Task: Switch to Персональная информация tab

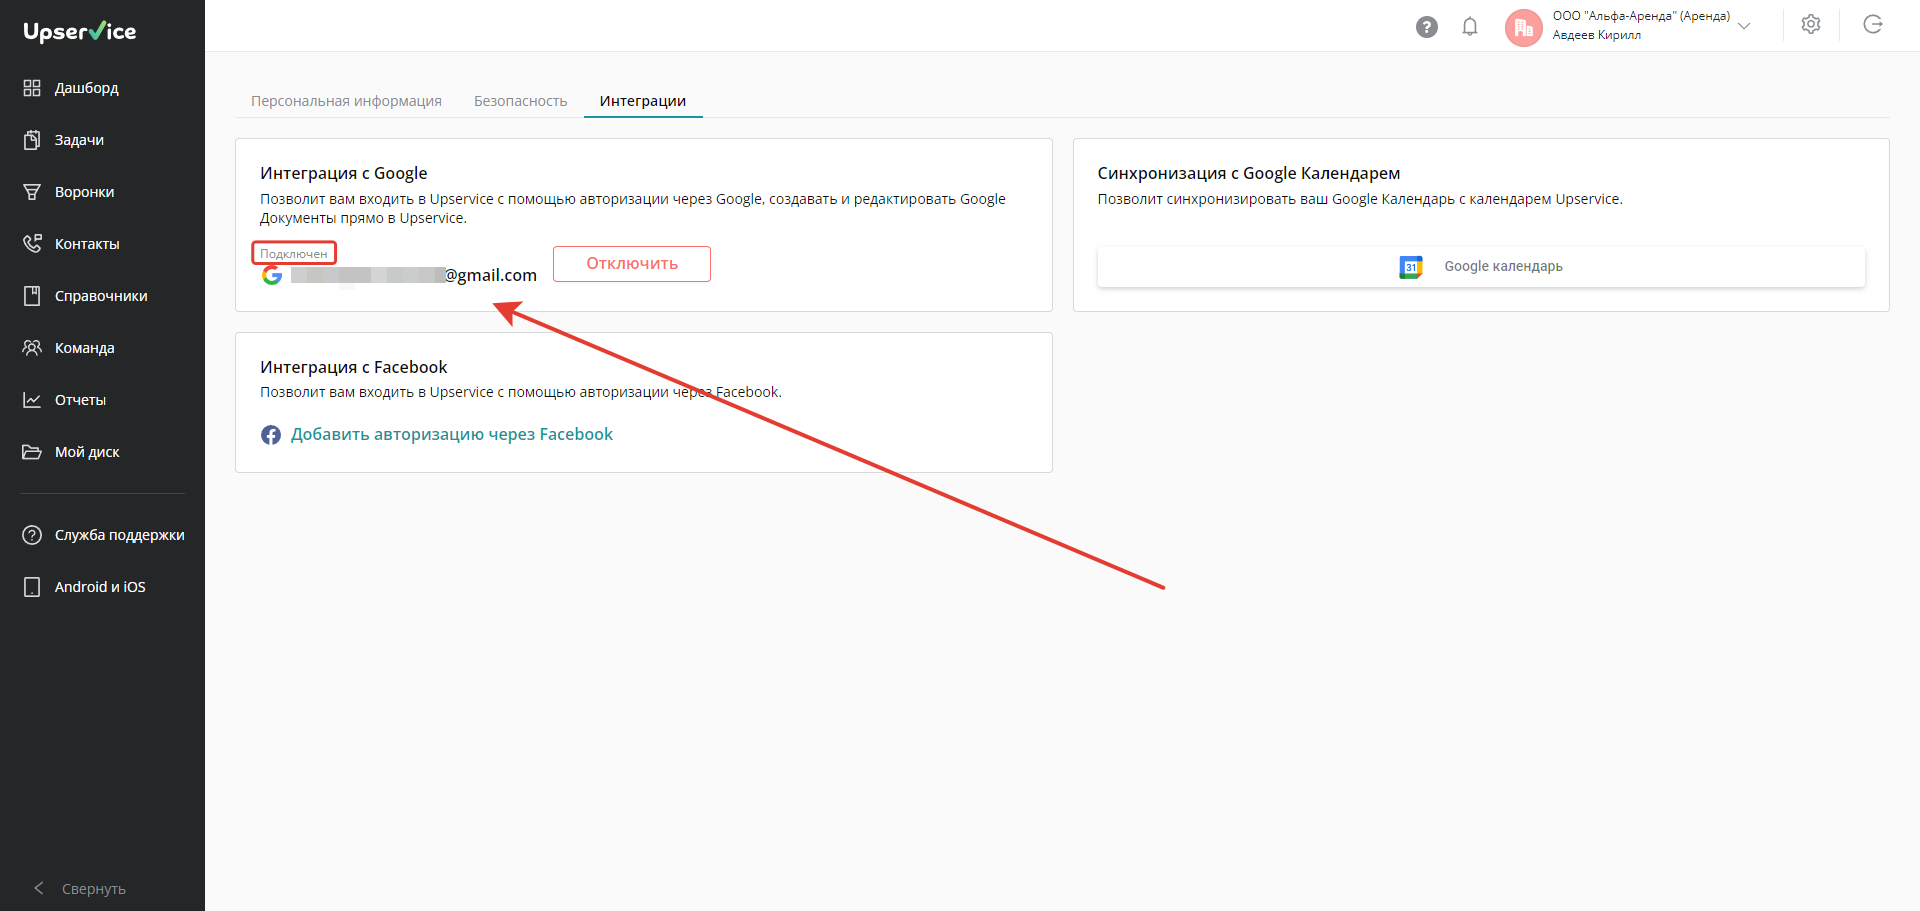Action: [346, 101]
